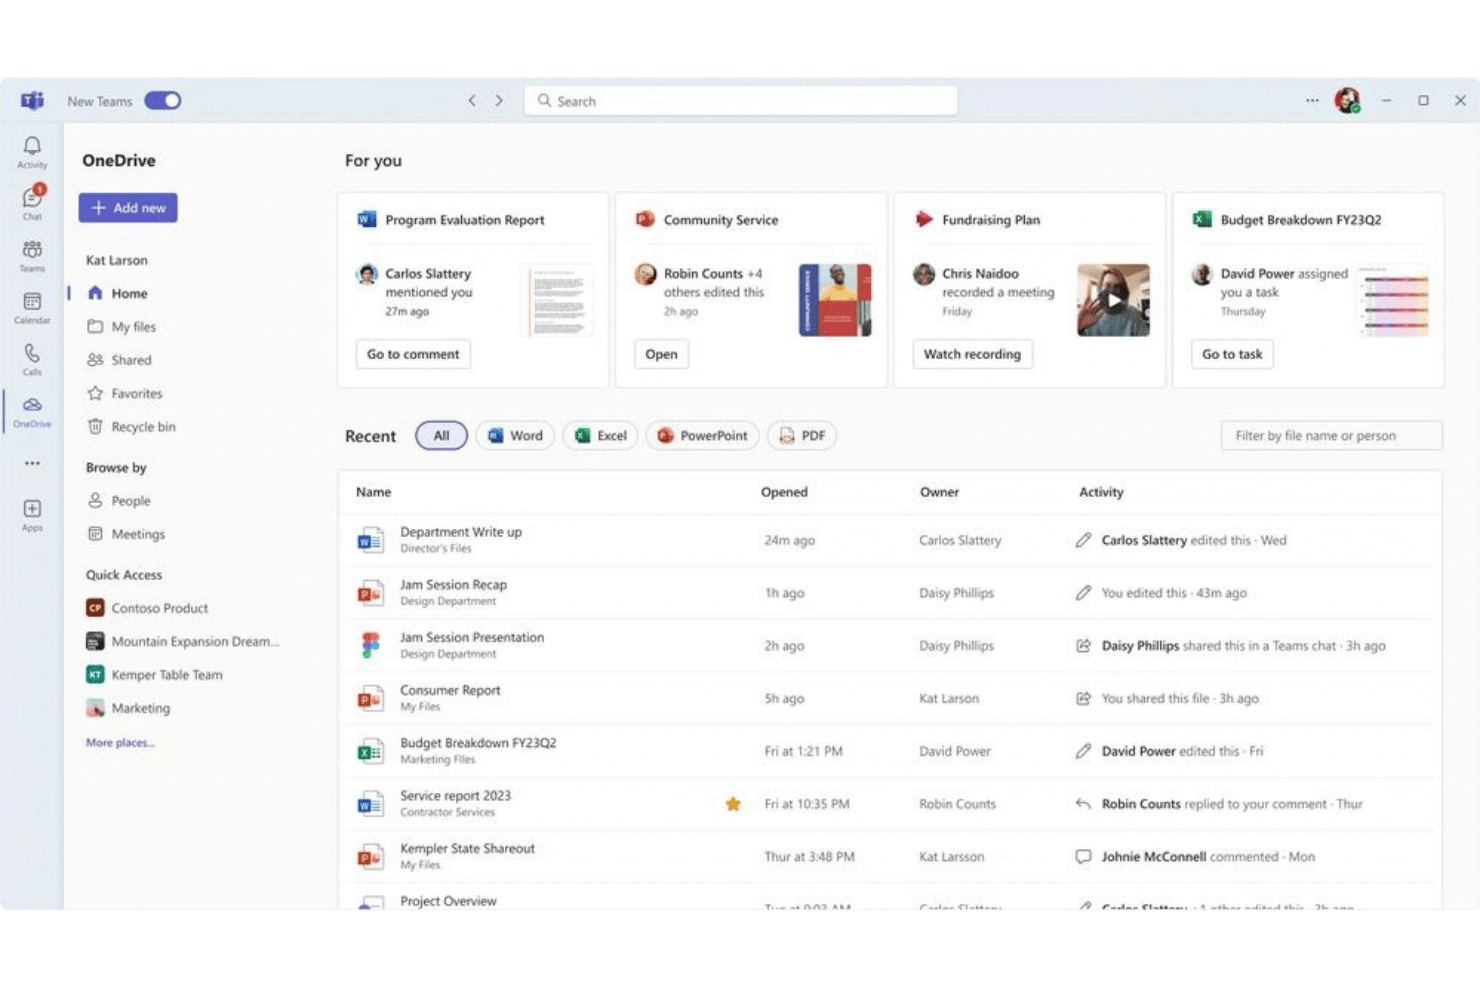The width and height of the screenshot is (1480, 987).
Task: Click the Add new button
Action: click(128, 208)
